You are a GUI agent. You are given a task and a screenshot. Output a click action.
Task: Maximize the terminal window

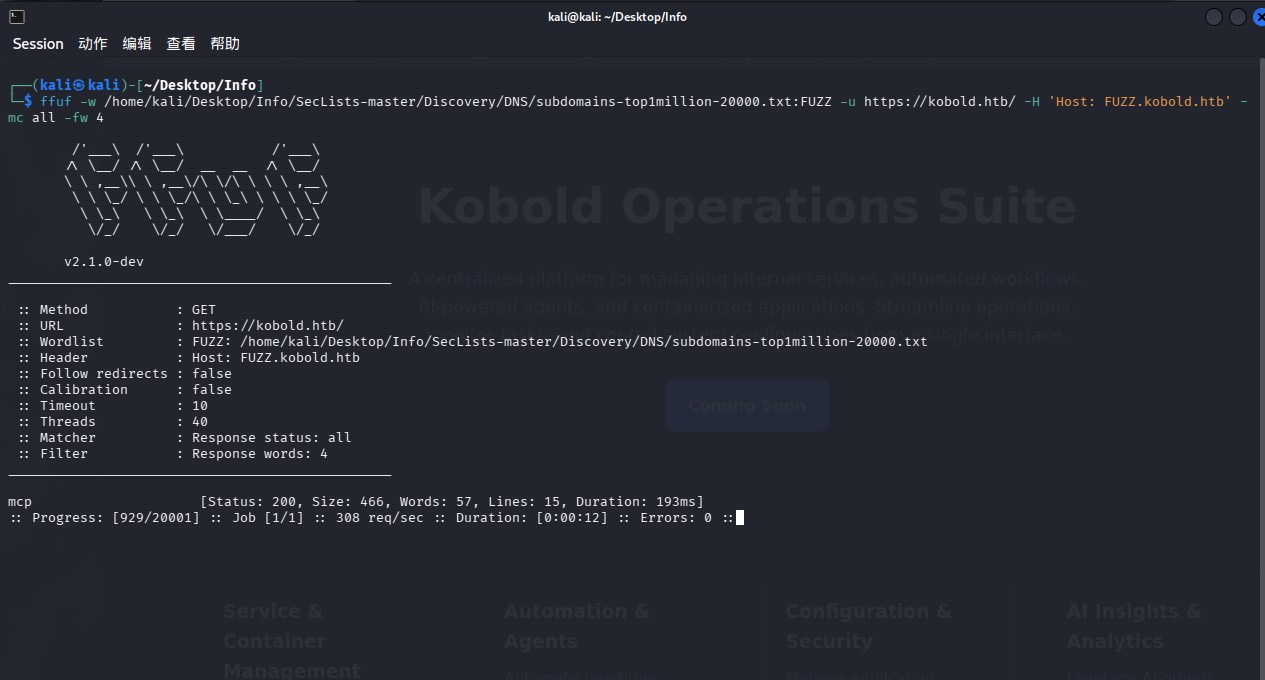pyautogui.click(x=1238, y=17)
